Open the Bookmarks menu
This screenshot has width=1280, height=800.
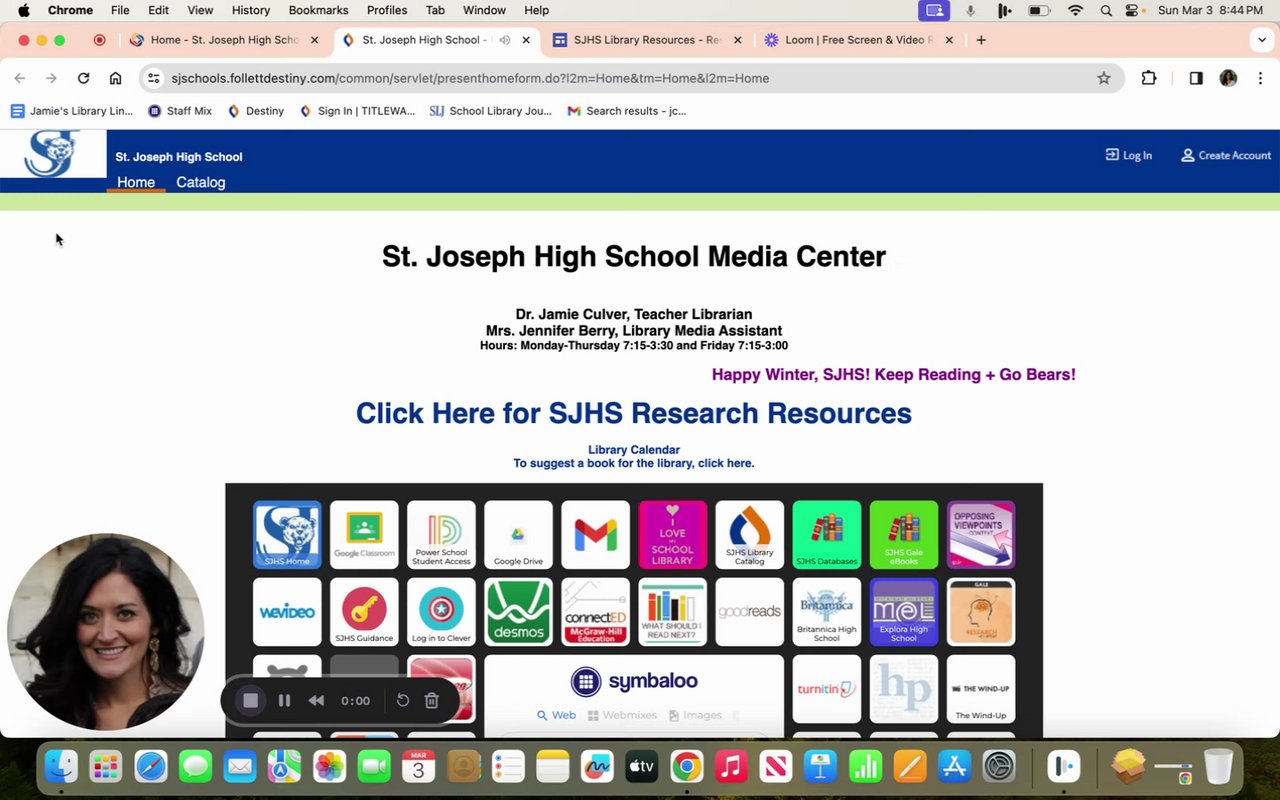(318, 10)
